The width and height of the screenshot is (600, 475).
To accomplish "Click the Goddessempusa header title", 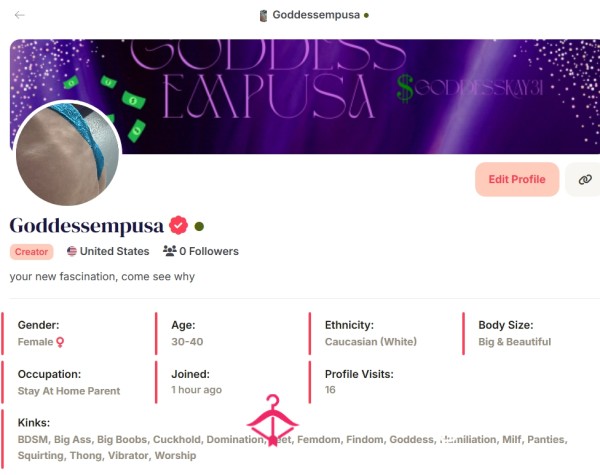I will pos(316,15).
